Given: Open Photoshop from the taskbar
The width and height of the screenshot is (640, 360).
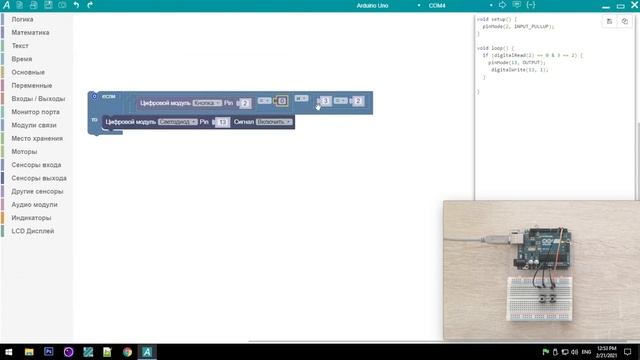Looking at the screenshot, I should coord(49,351).
